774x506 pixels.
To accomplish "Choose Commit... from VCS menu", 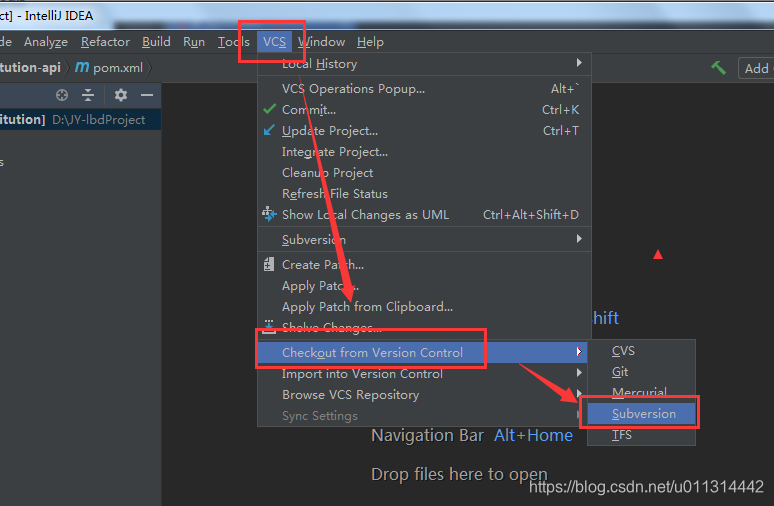I will pos(425,110).
